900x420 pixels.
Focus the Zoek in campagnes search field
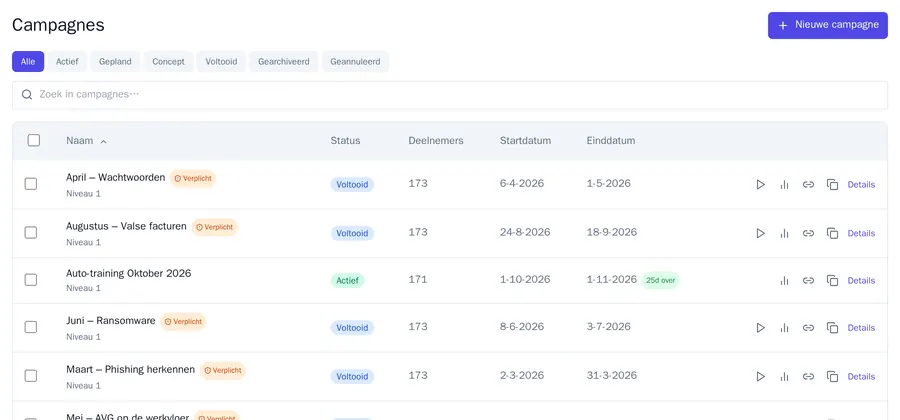click(x=450, y=95)
